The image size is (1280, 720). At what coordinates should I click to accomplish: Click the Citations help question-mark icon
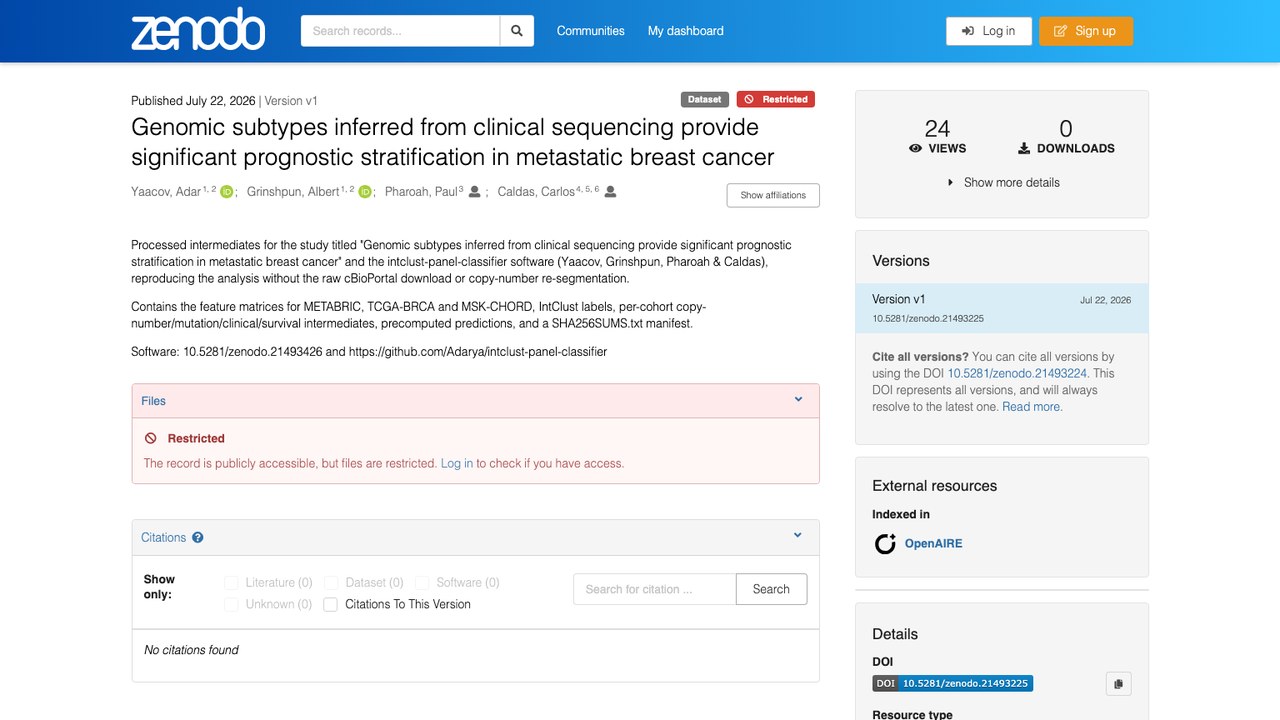tap(198, 538)
